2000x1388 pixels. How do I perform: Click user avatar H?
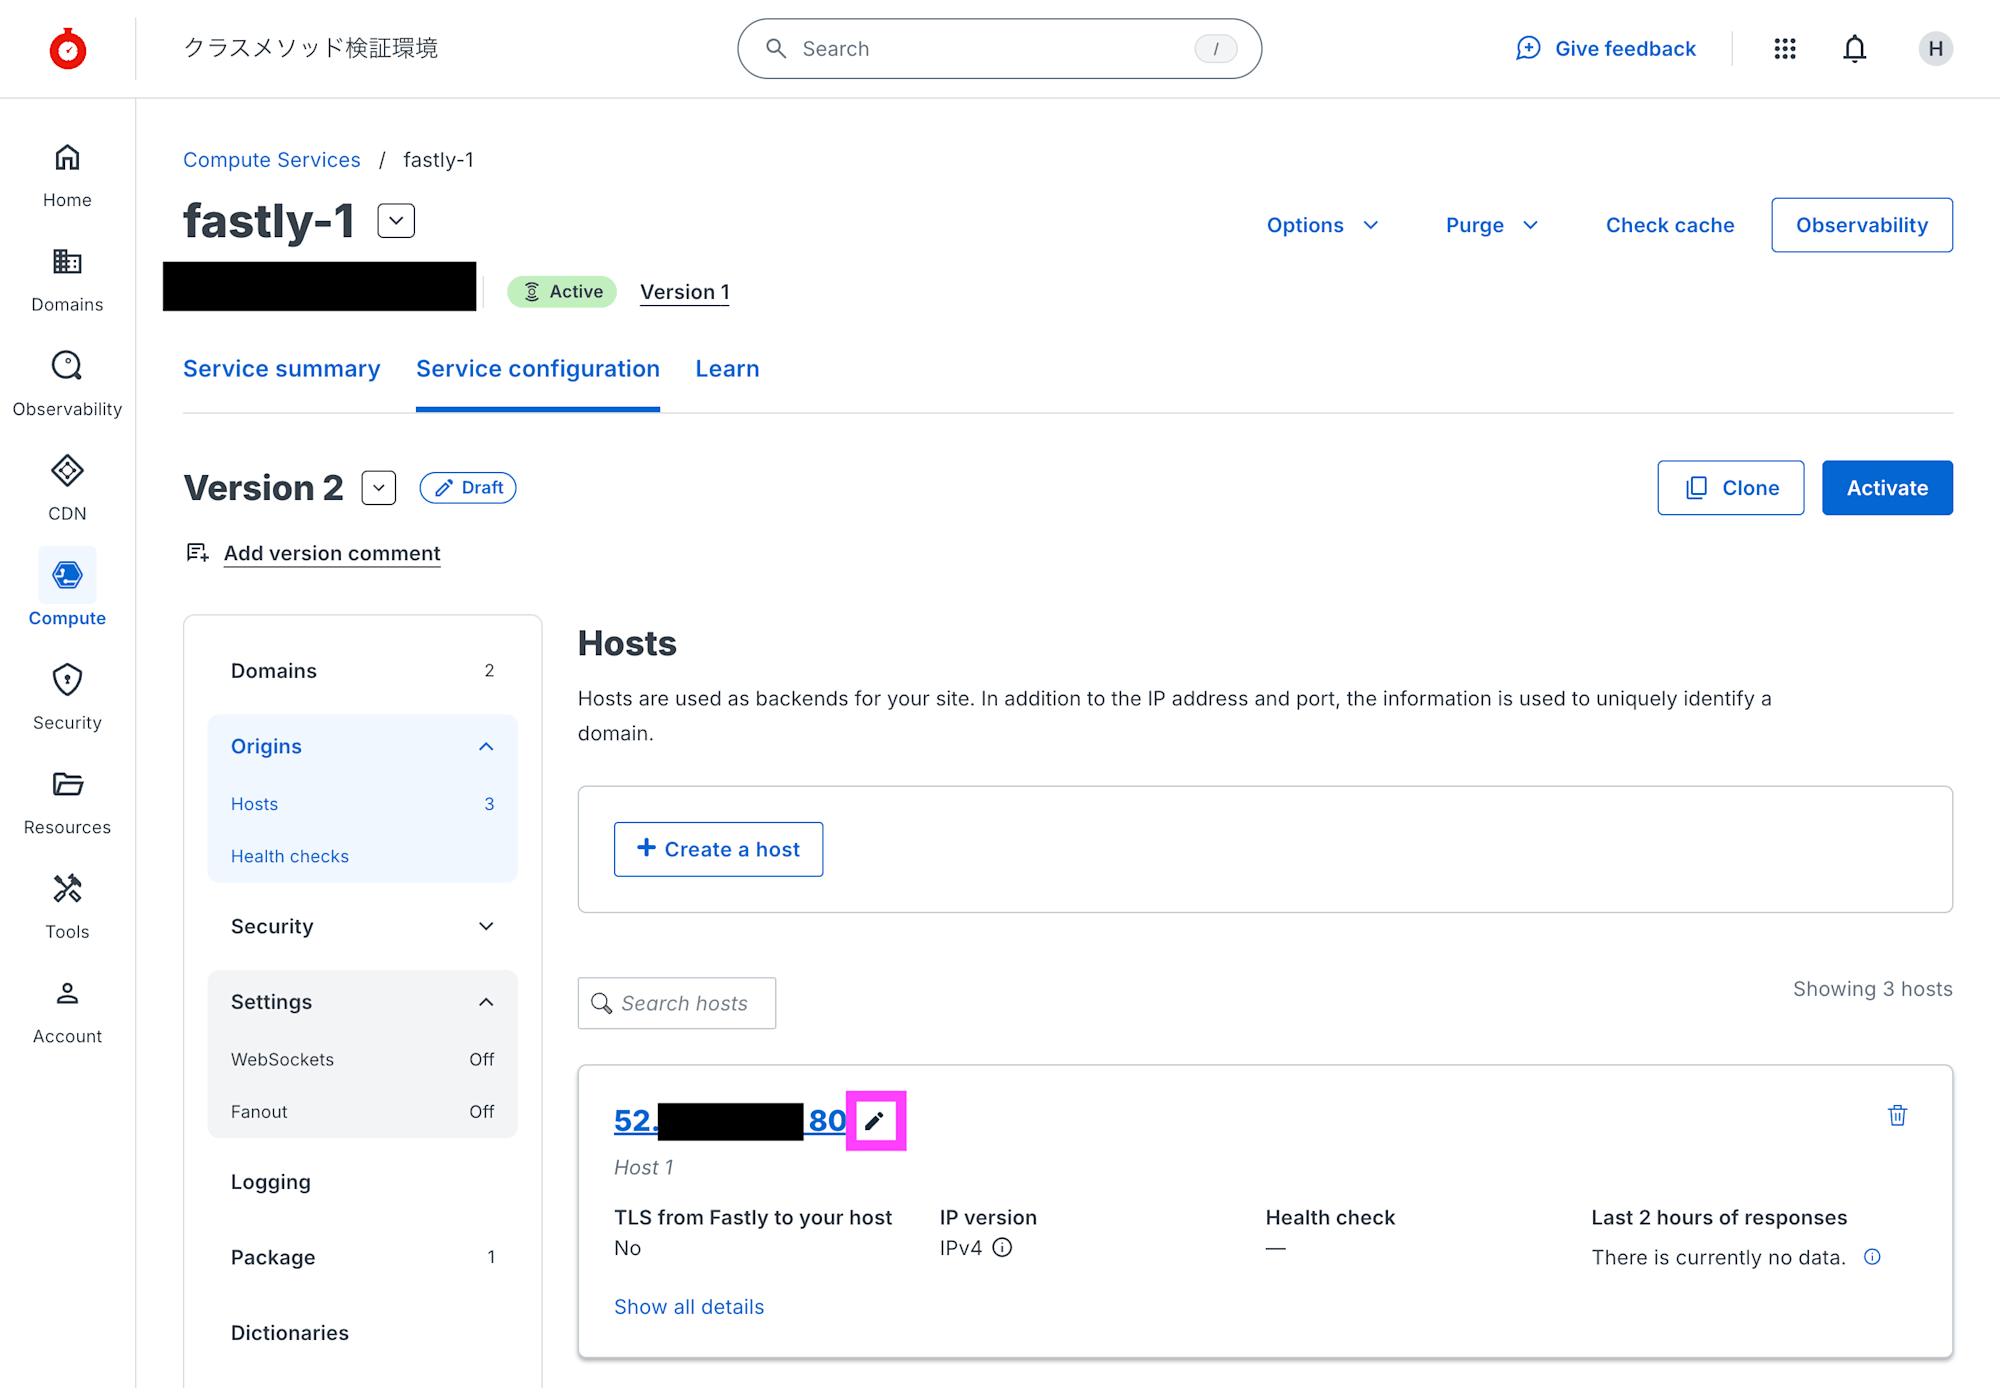1935,48
